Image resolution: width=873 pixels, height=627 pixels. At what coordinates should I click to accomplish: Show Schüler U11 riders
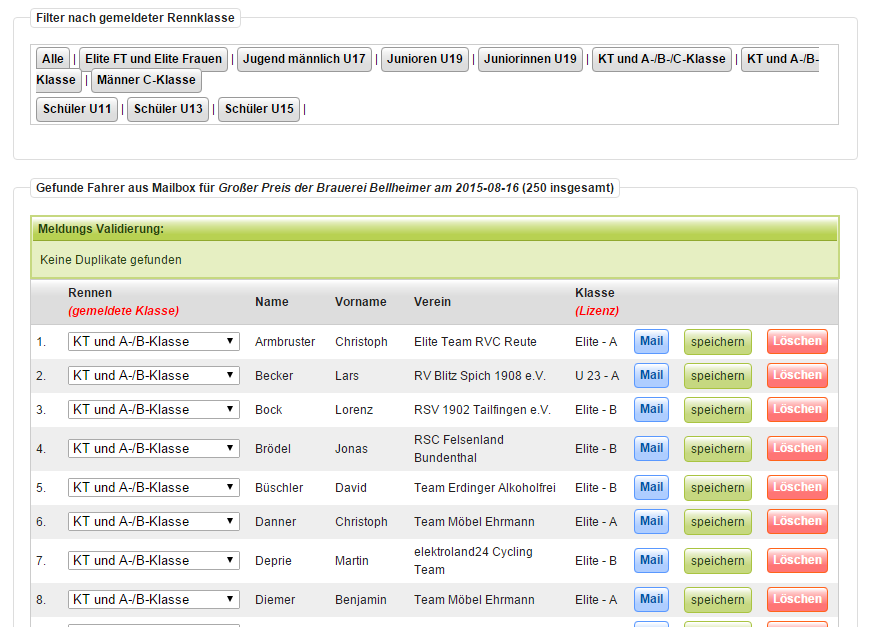tap(77, 109)
